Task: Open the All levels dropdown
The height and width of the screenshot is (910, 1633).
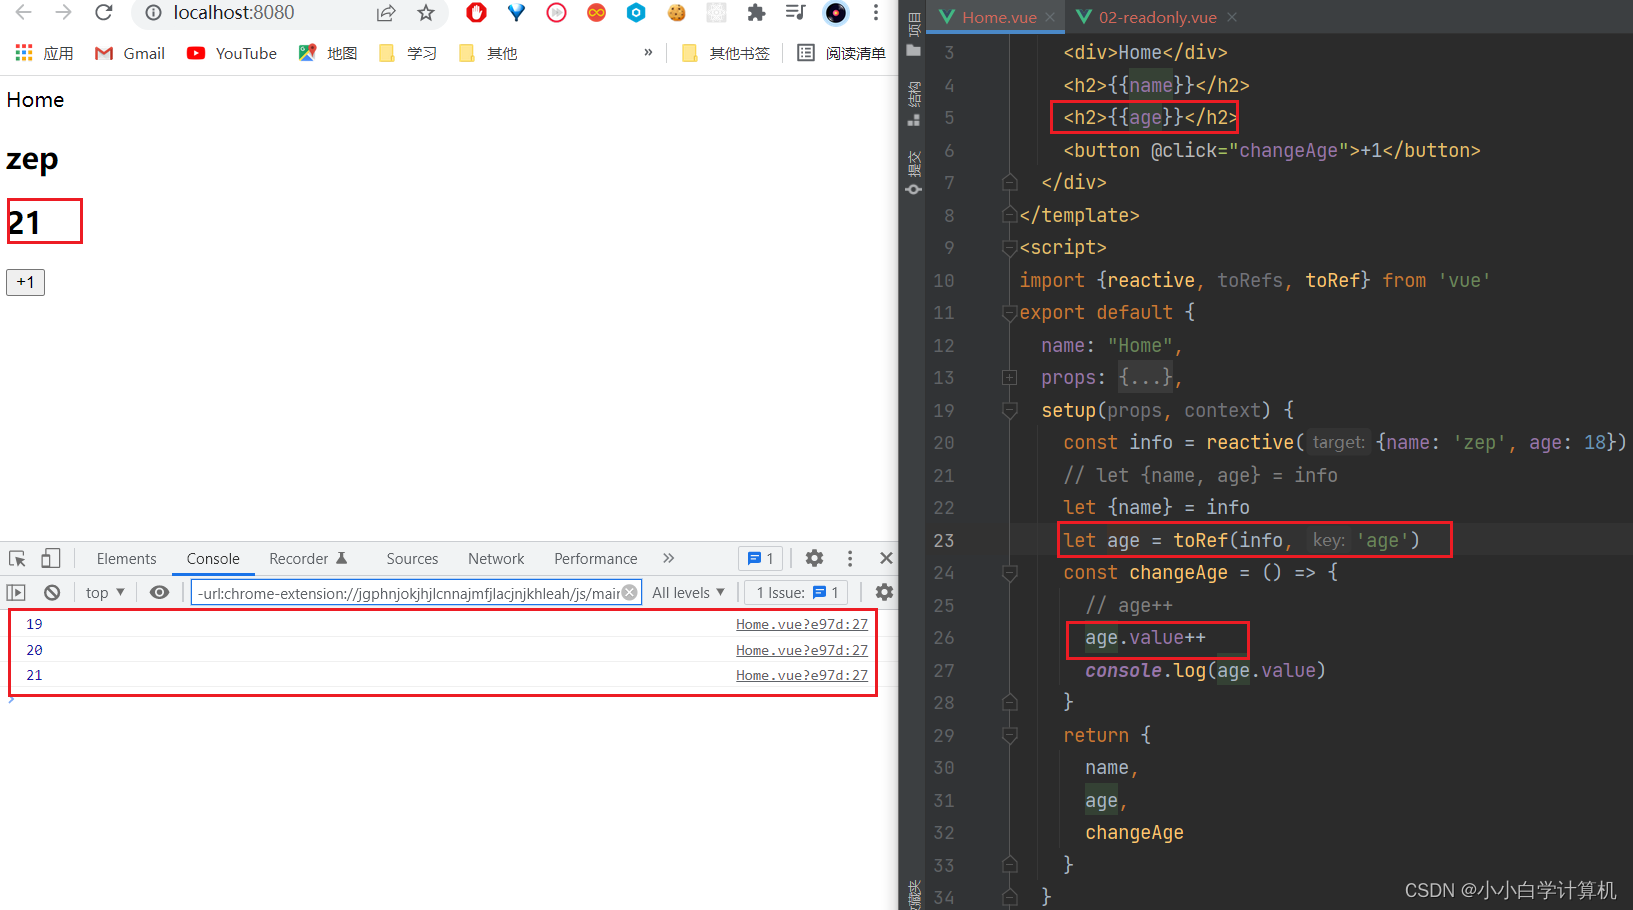Action: [688, 592]
